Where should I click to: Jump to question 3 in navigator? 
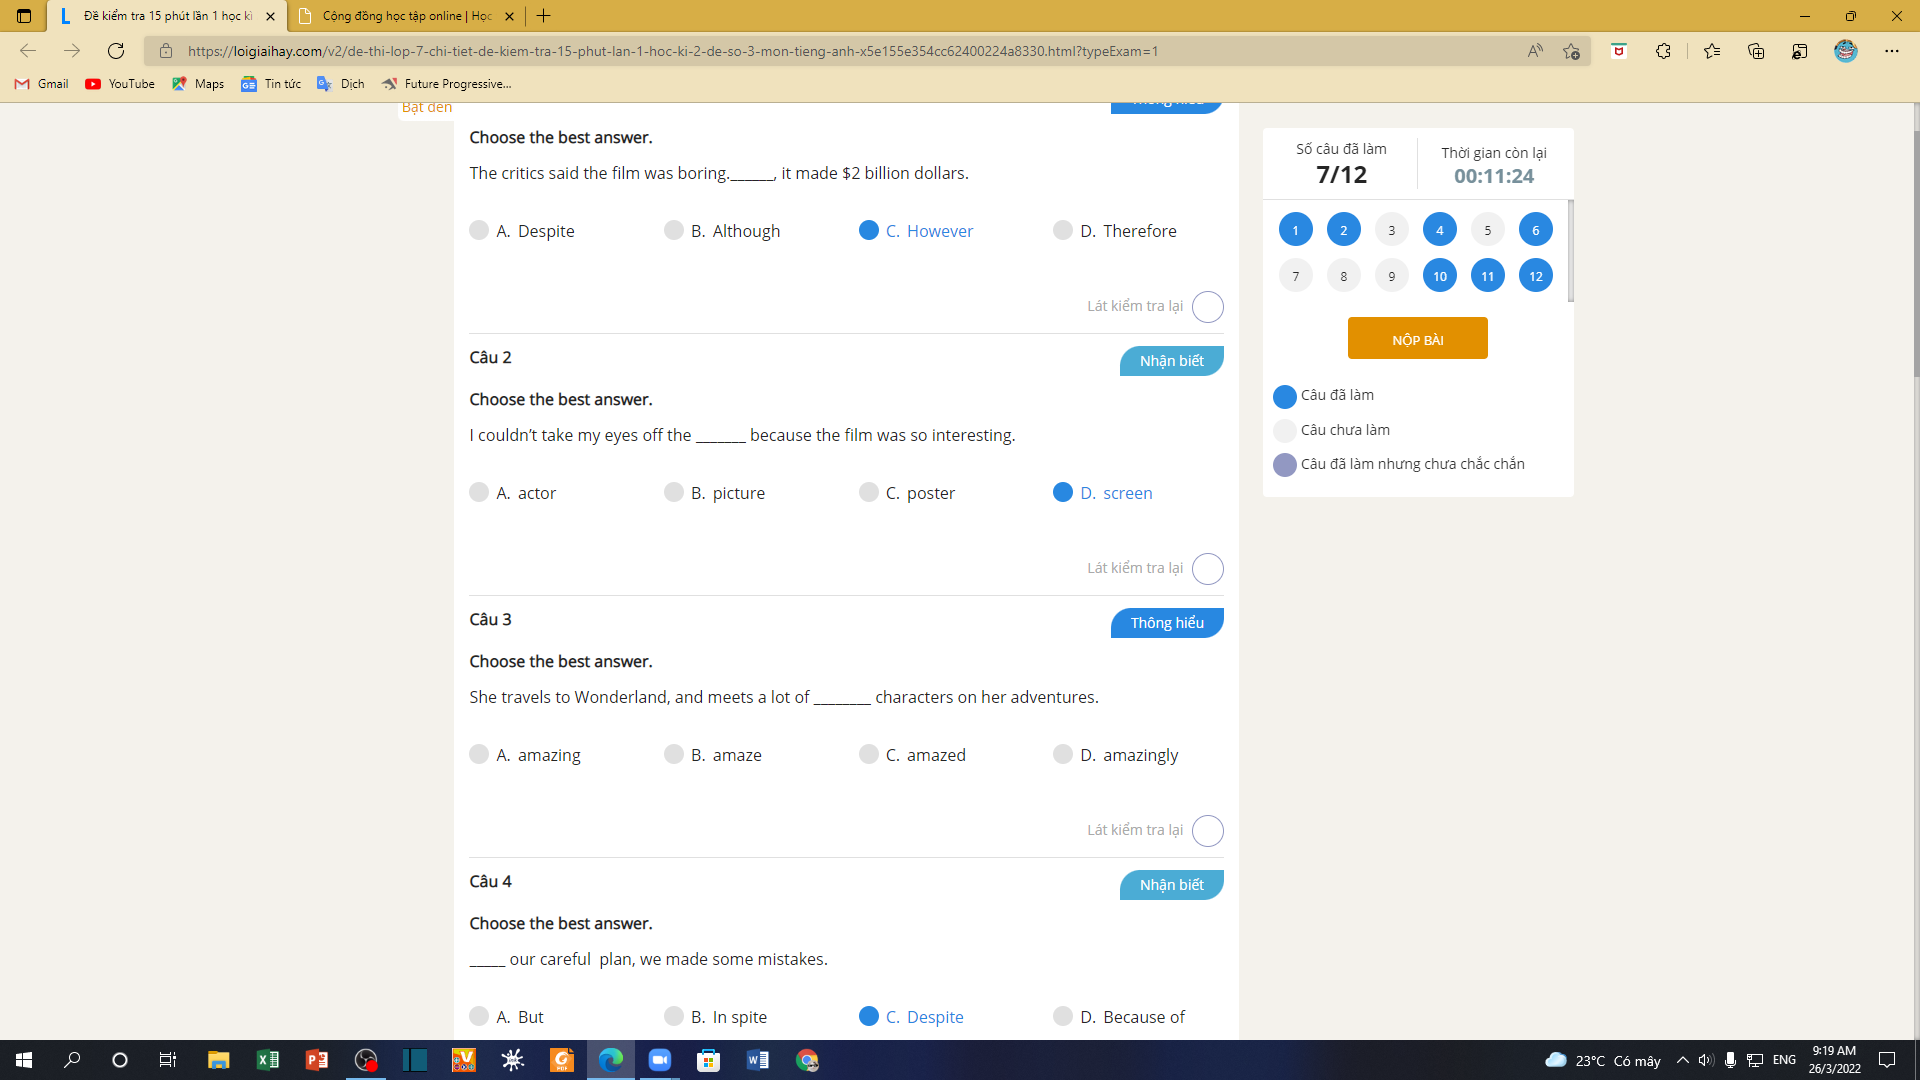[x=1391, y=230]
